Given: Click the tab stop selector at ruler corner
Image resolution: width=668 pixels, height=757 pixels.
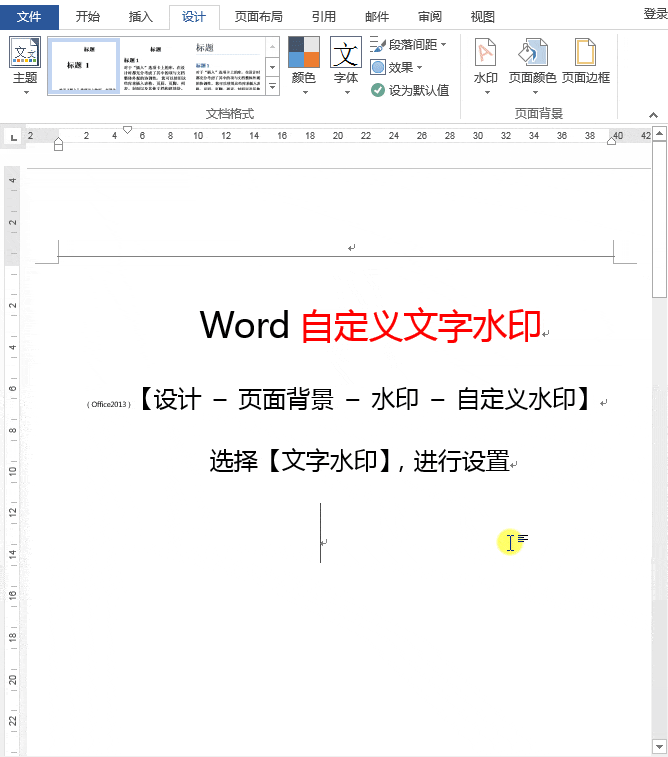Looking at the screenshot, I should 14,138.
